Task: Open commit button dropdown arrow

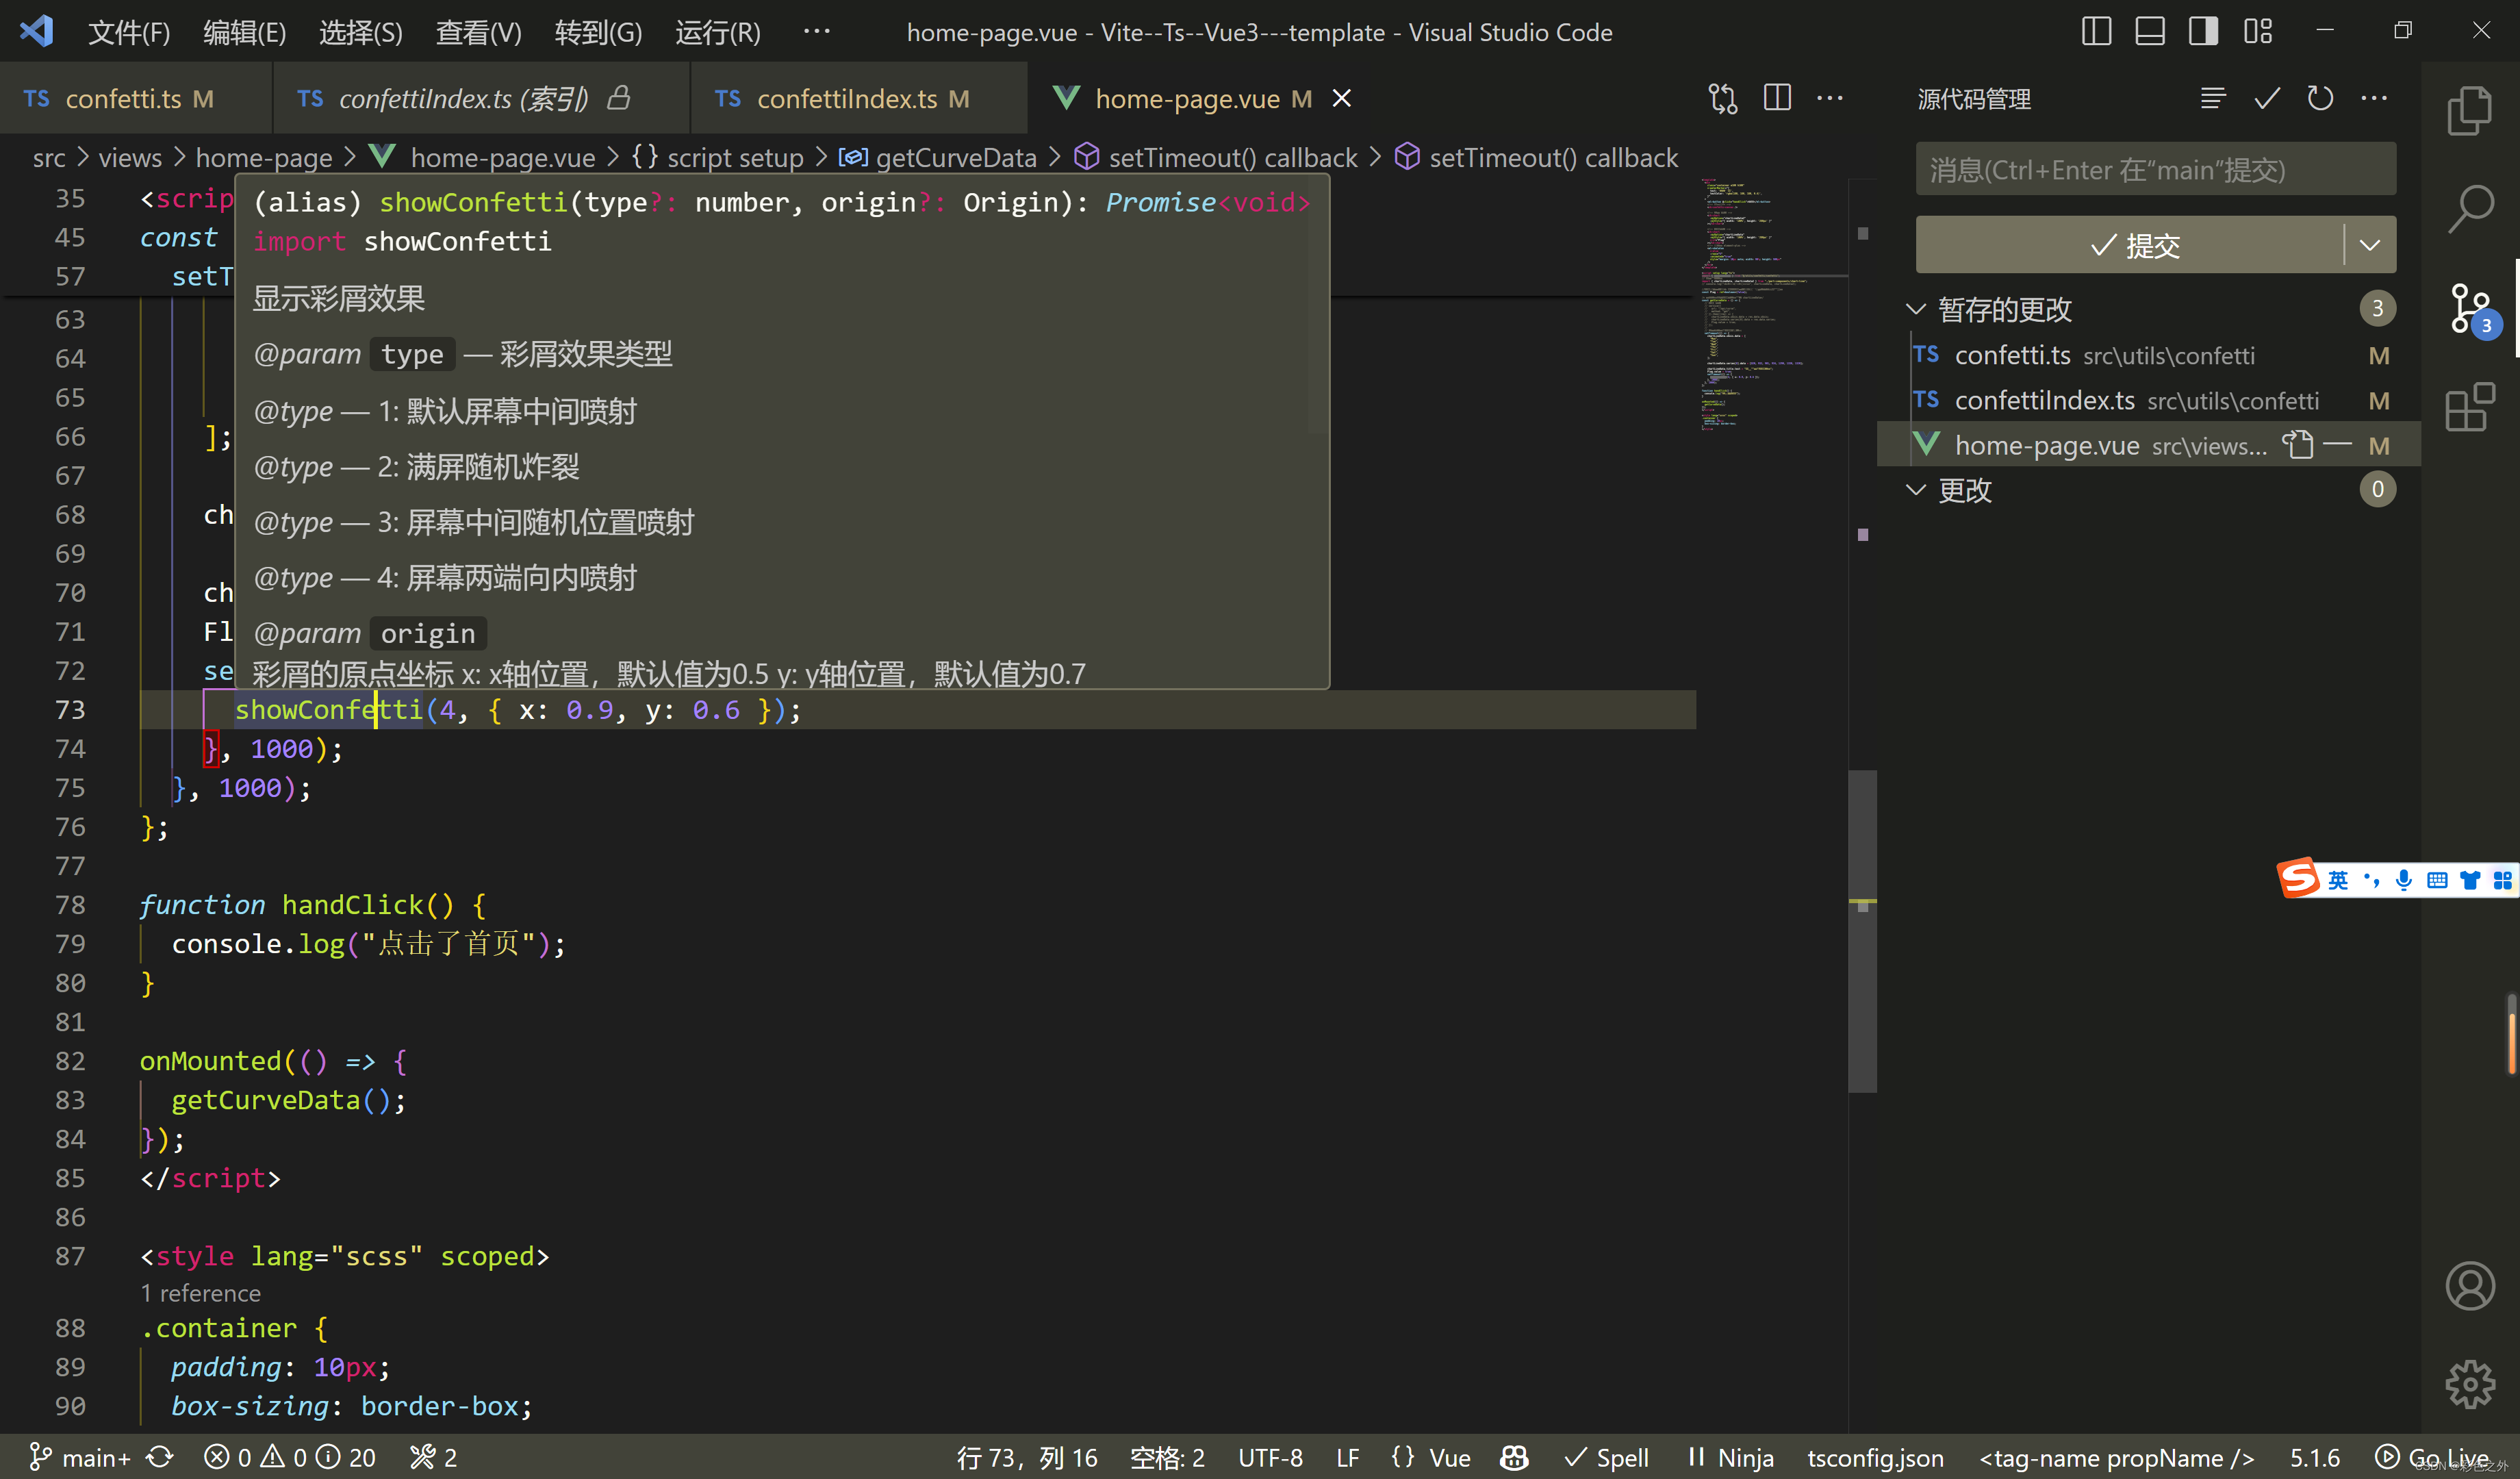Action: click(x=2369, y=245)
